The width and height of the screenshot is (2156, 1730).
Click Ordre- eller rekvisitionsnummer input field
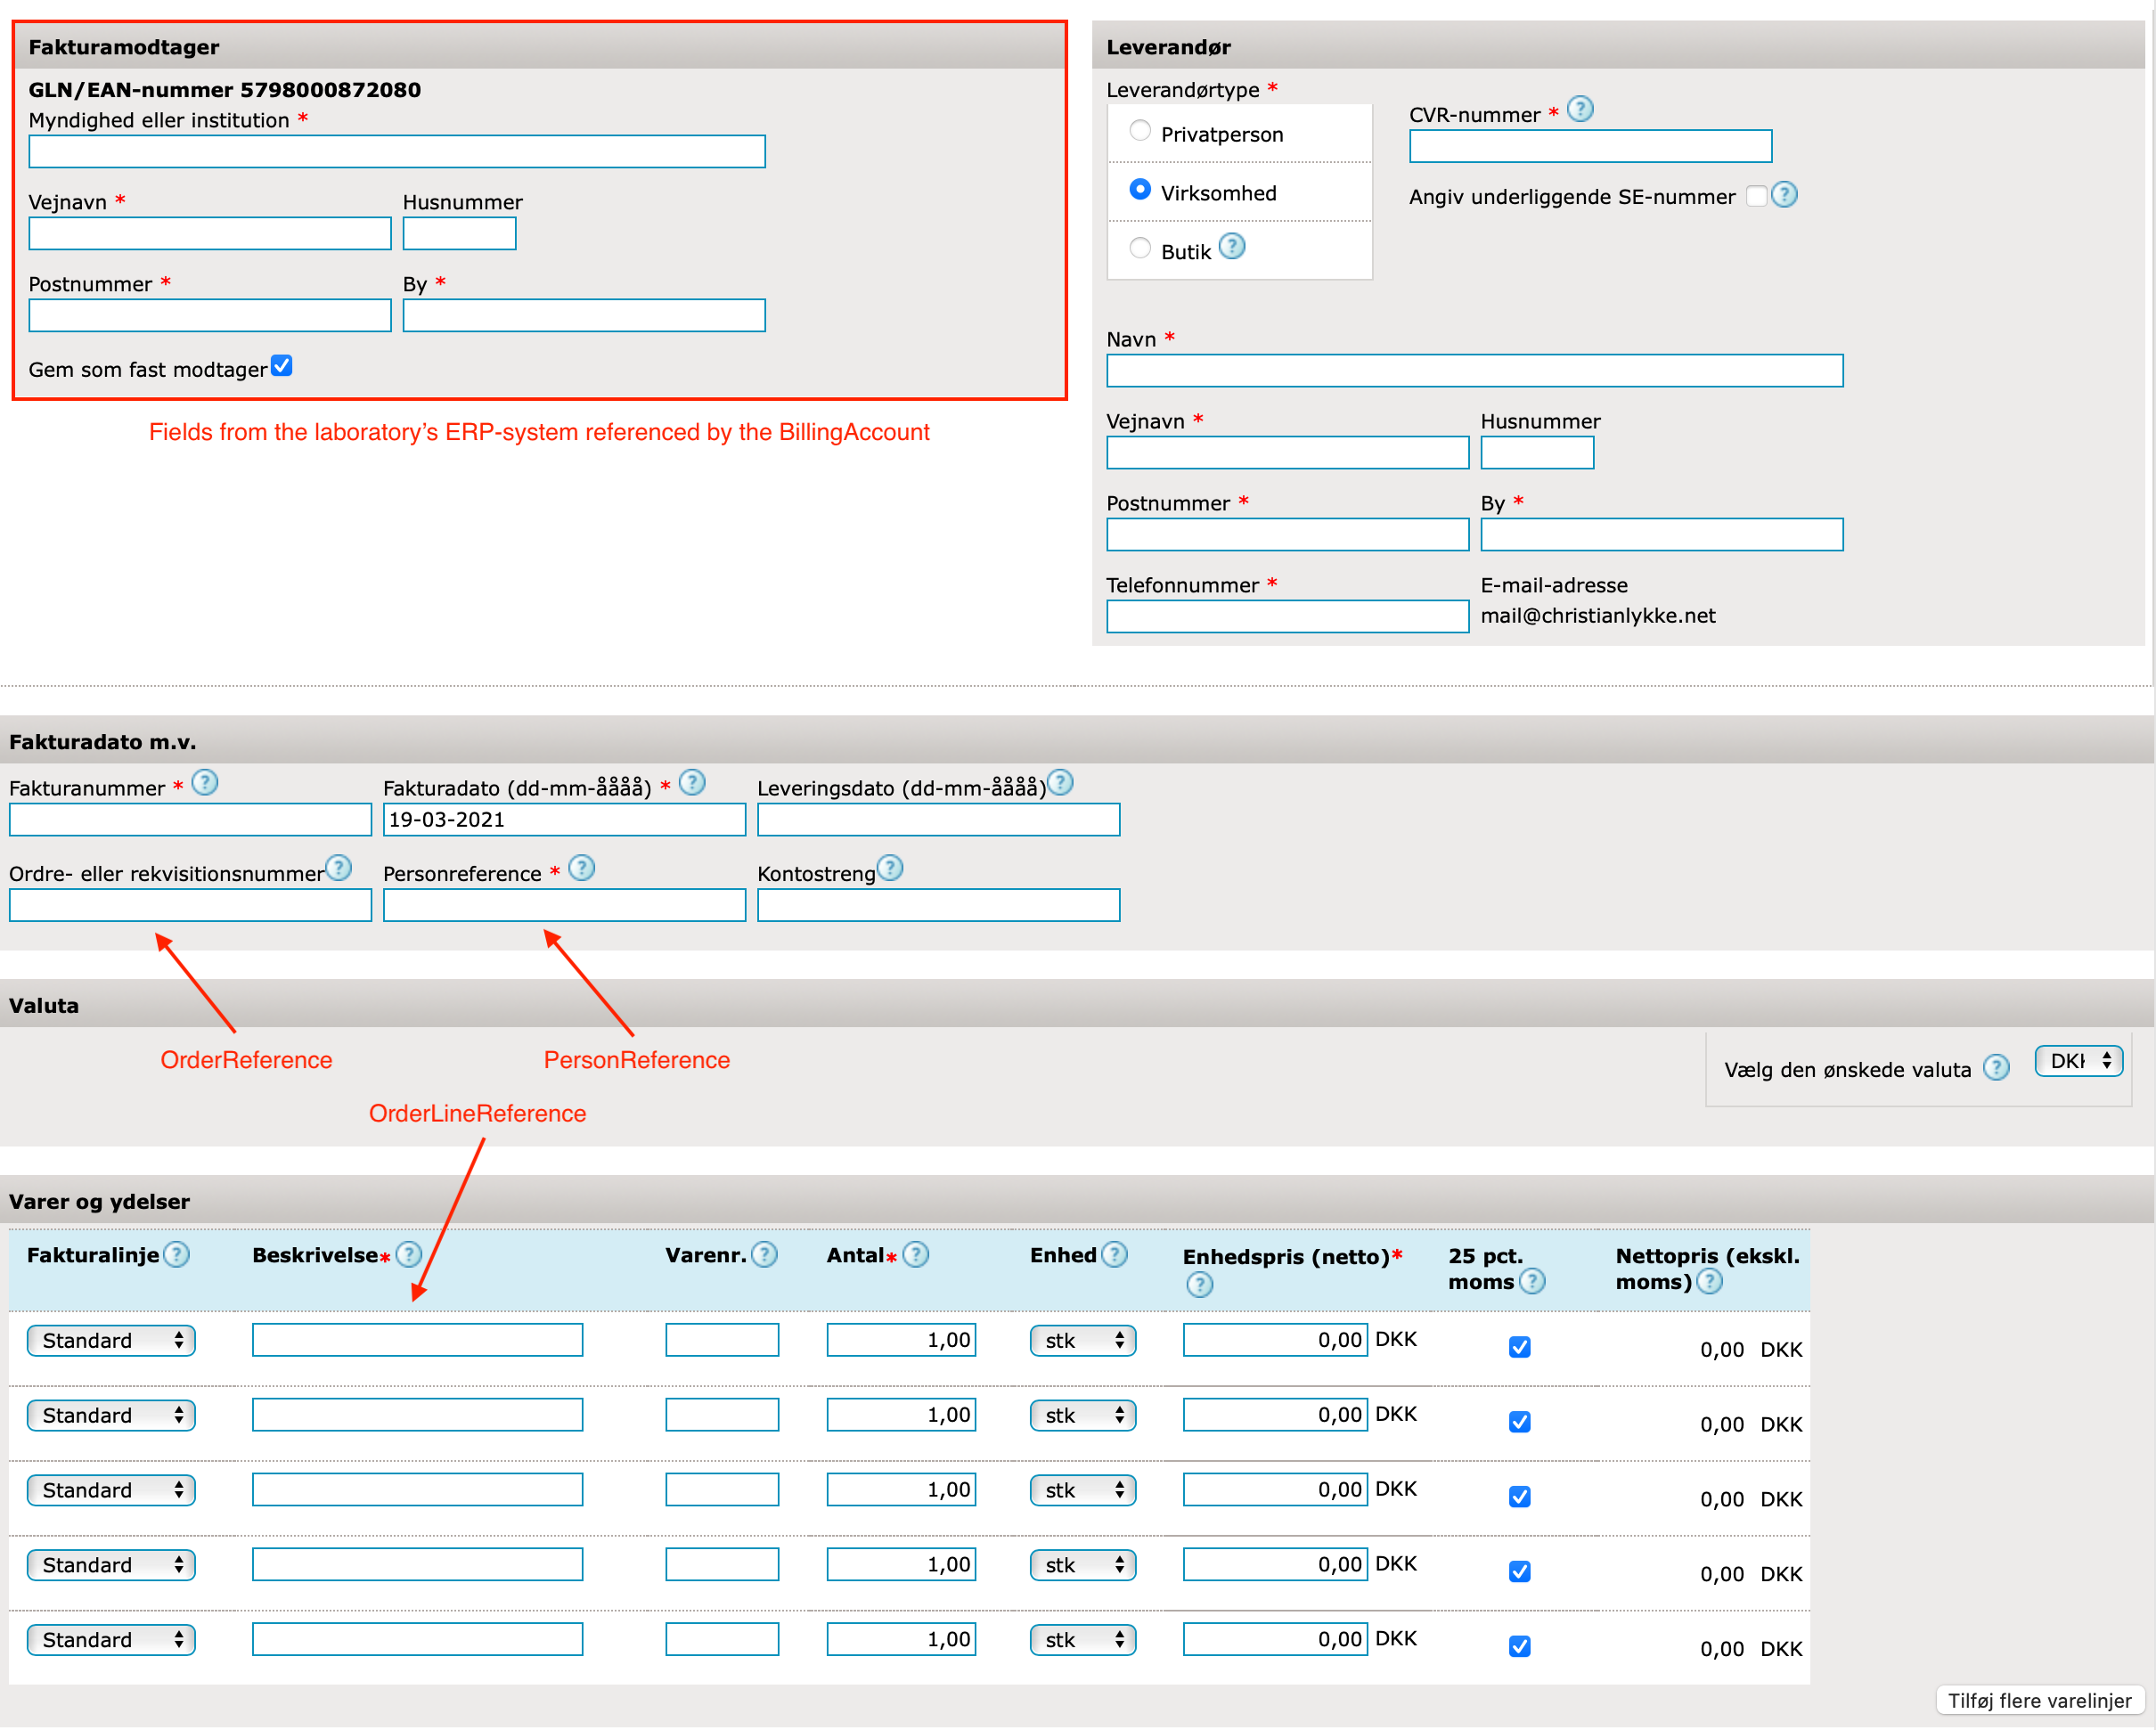point(190,906)
